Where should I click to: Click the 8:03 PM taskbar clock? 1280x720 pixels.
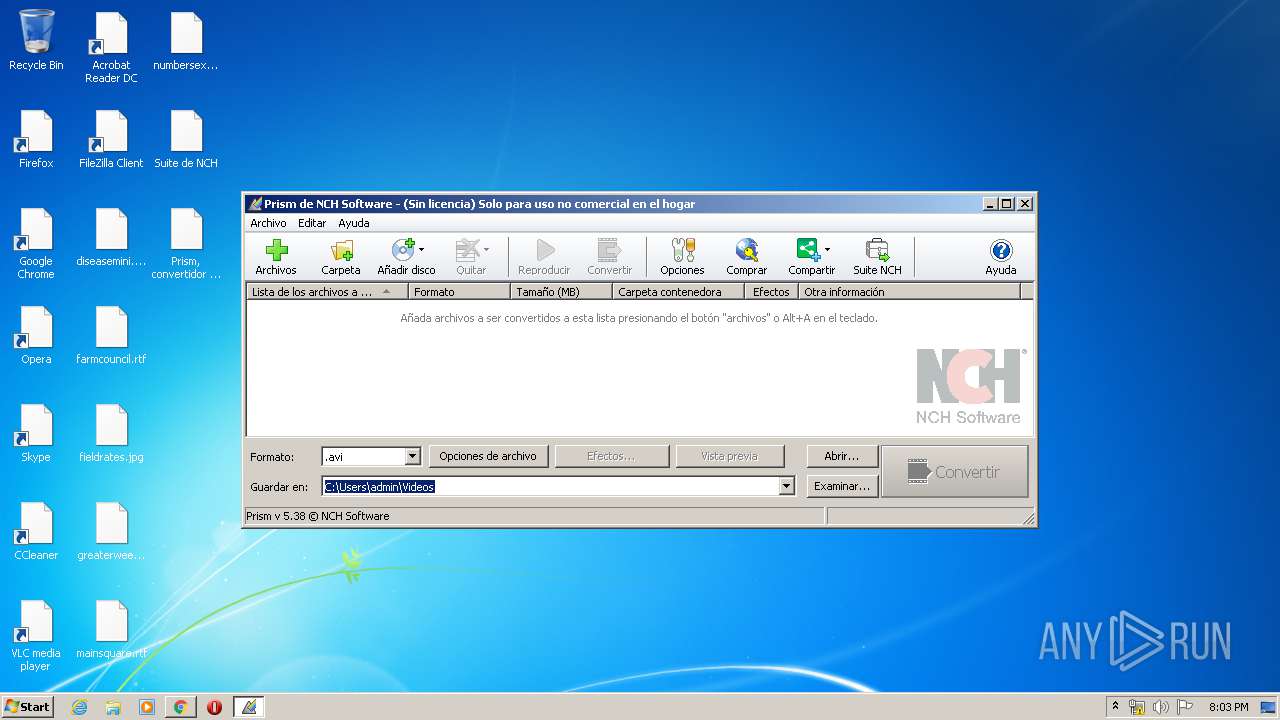pos(1228,707)
